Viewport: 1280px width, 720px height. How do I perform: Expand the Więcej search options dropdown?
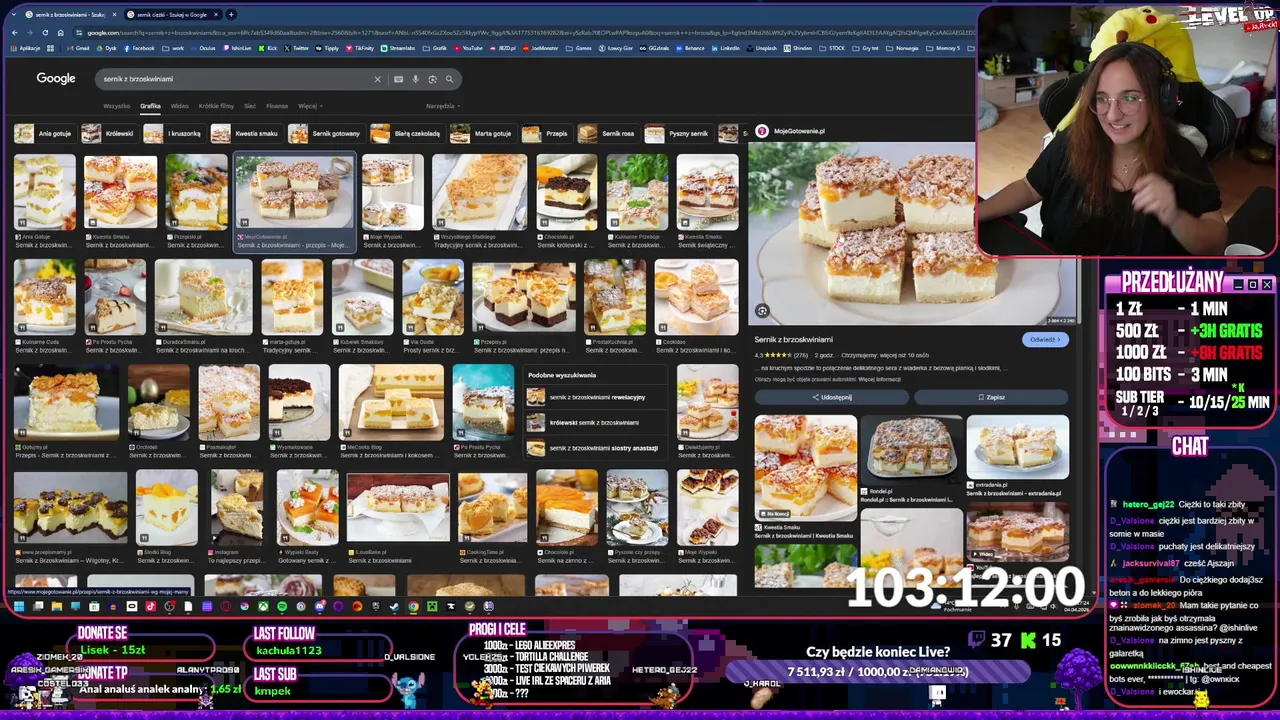coord(310,106)
